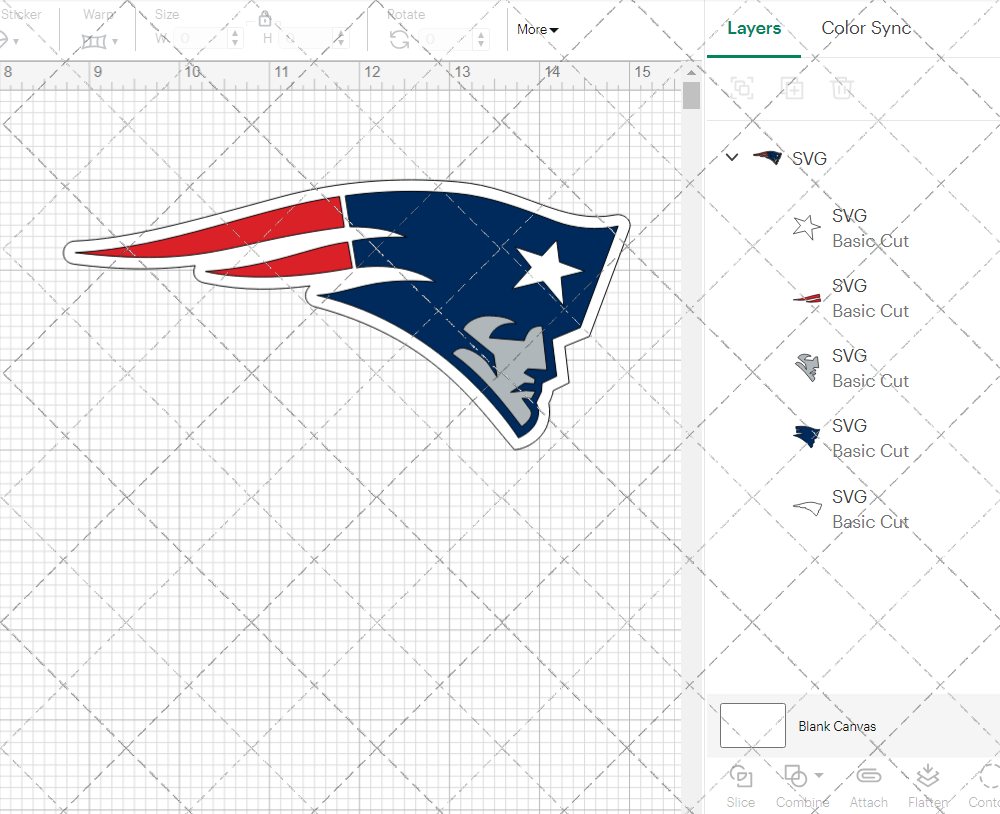Click the Contour icon
1000x814 pixels.
click(987, 777)
